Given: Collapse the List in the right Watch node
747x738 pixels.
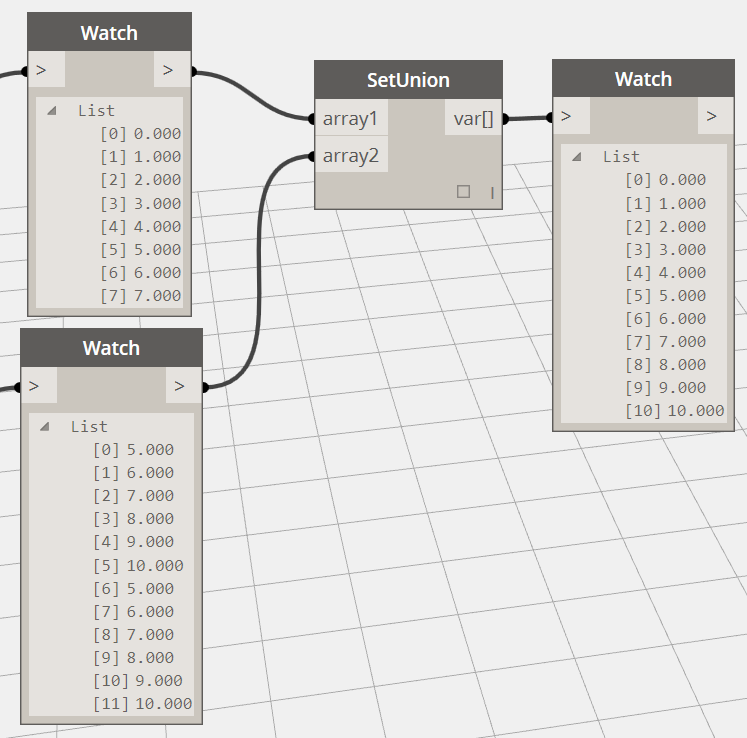Looking at the screenshot, I should click(x=576, y=156).
